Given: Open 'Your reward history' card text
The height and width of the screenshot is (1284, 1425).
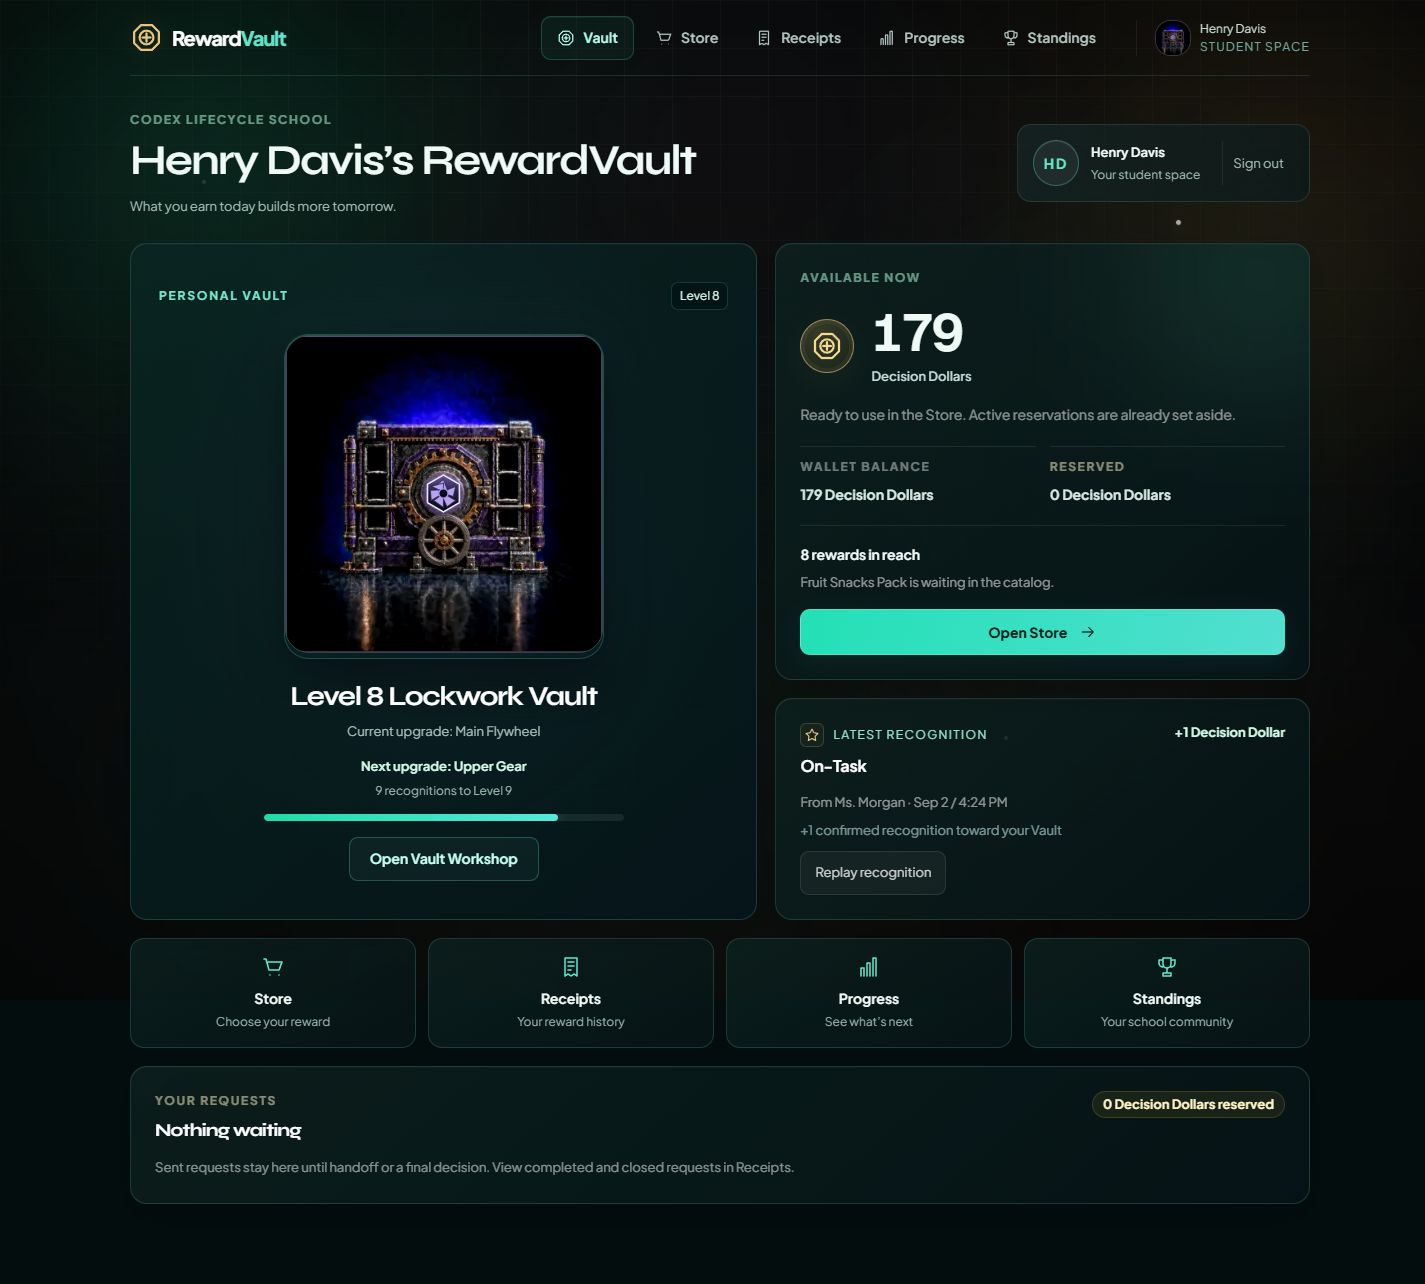Looking at the screenshot, I should pos(571,1022).
